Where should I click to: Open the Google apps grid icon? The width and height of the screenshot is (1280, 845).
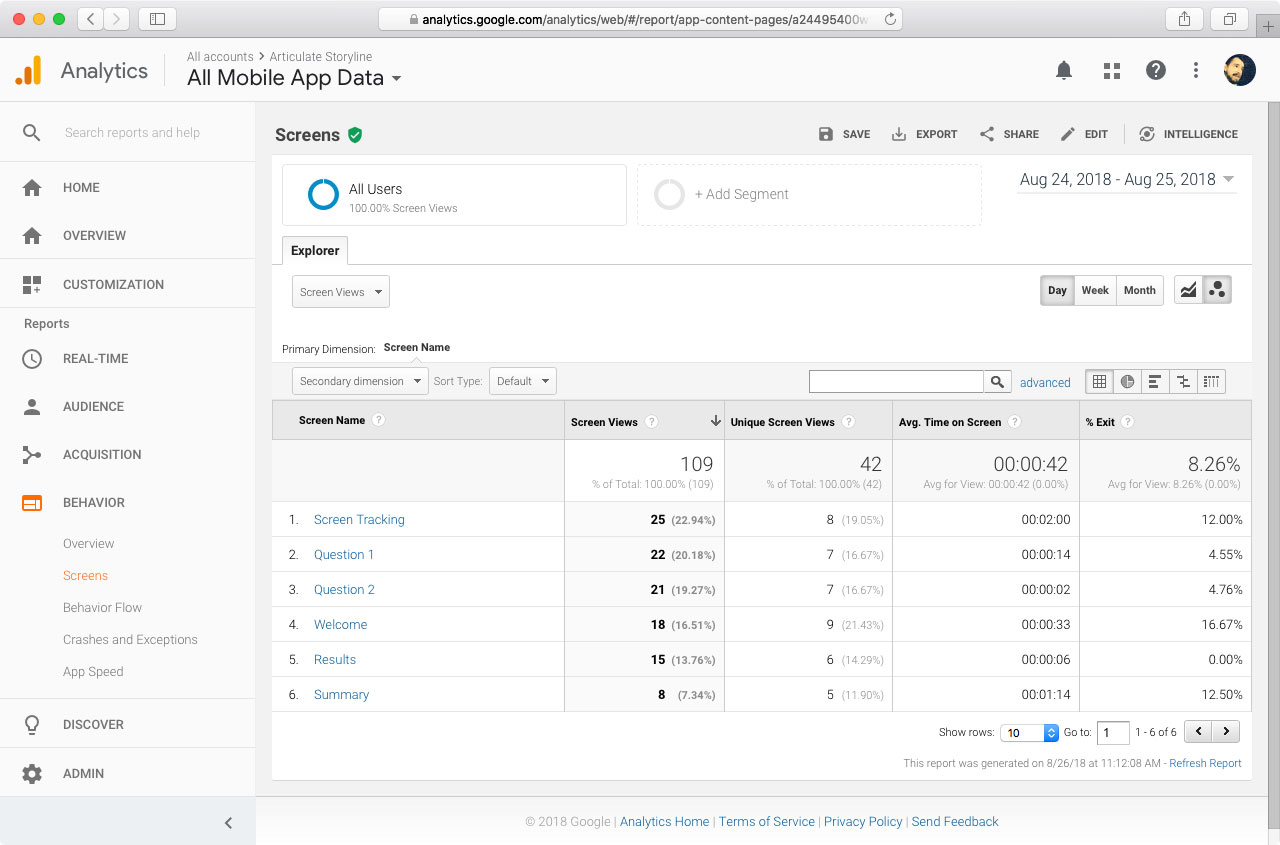pyautogui.click(x=1111, y=70)
